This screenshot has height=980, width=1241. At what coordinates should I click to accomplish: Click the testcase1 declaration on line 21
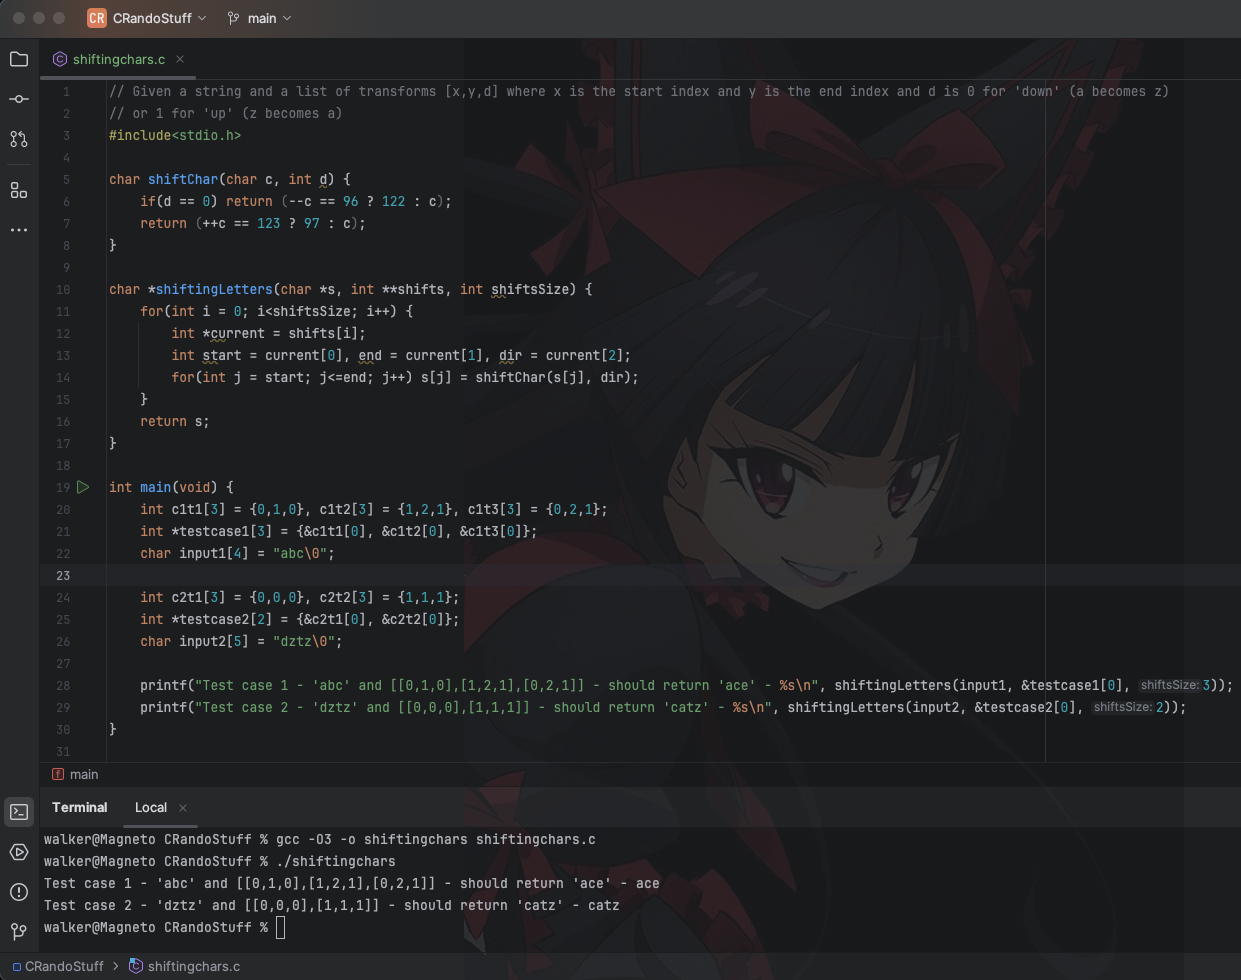[x=338, y=531]
